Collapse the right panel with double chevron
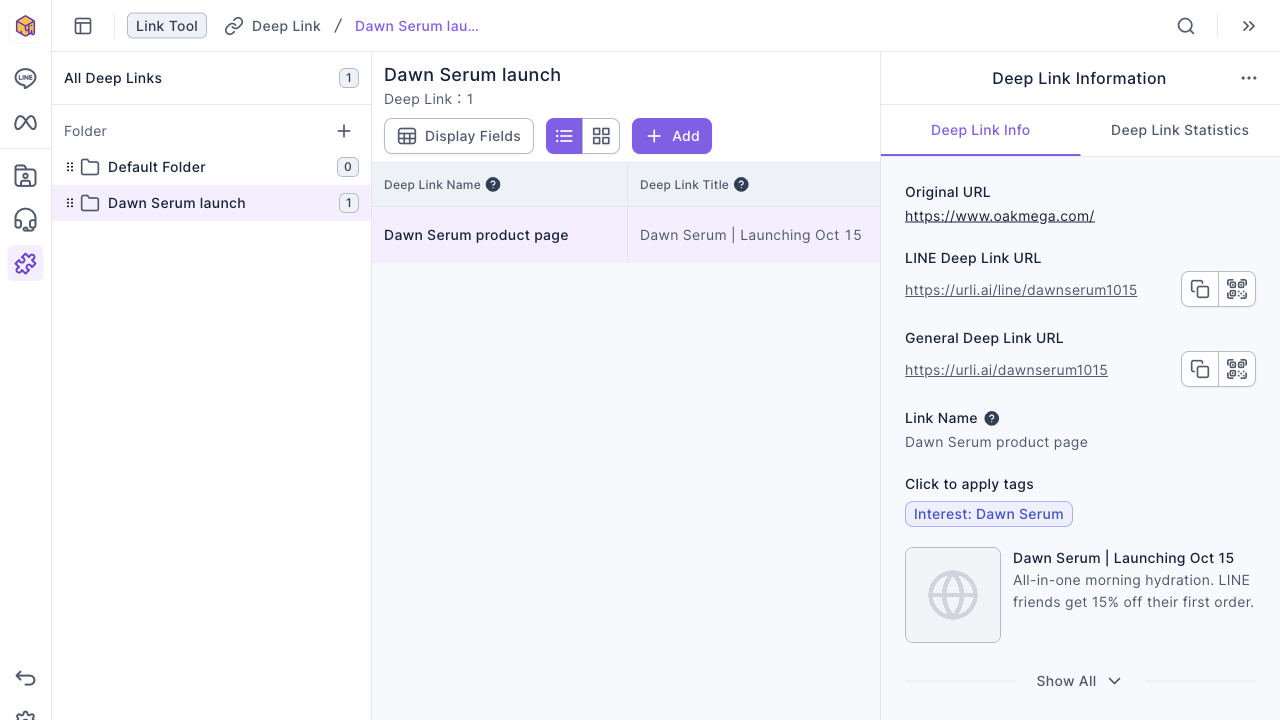 click(x=1249, y=26)
